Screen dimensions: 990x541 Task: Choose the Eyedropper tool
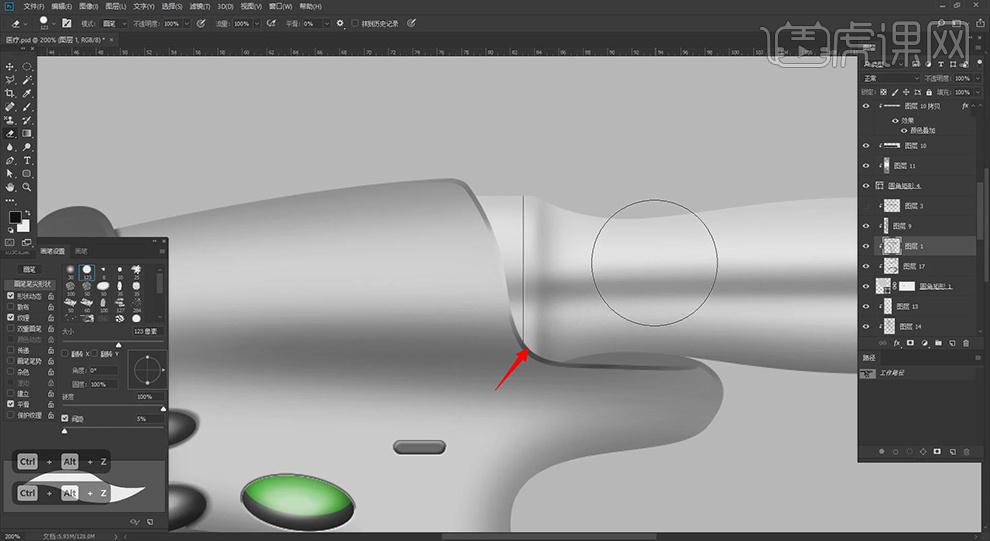click(x=27, y=93)
